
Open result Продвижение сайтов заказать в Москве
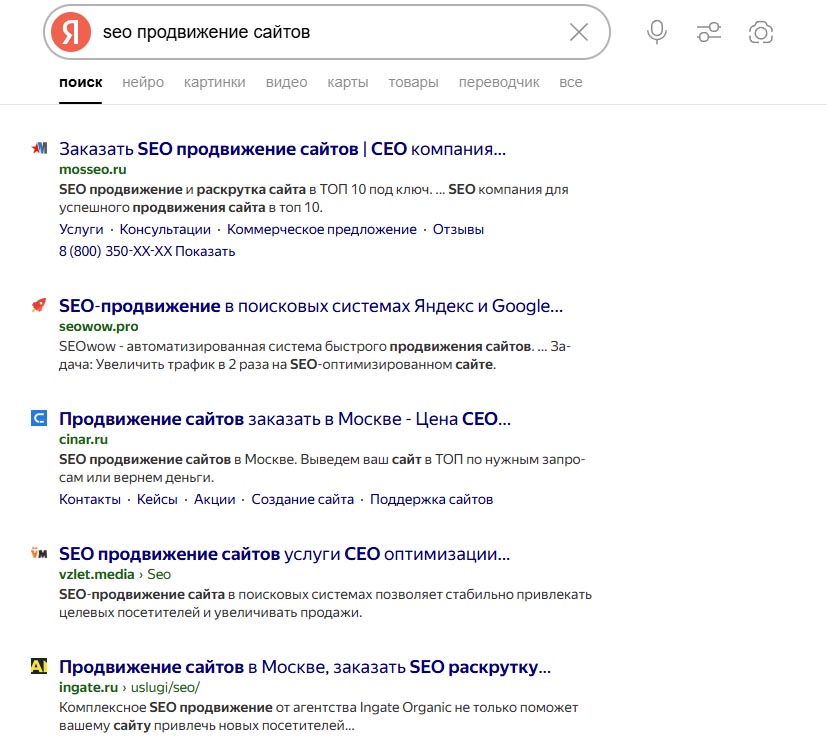(x=285, y=419)
